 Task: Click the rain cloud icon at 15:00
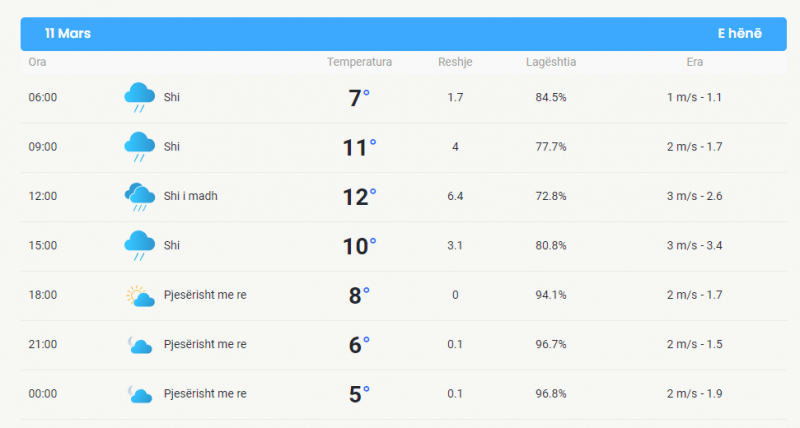[x=139, y=246]
